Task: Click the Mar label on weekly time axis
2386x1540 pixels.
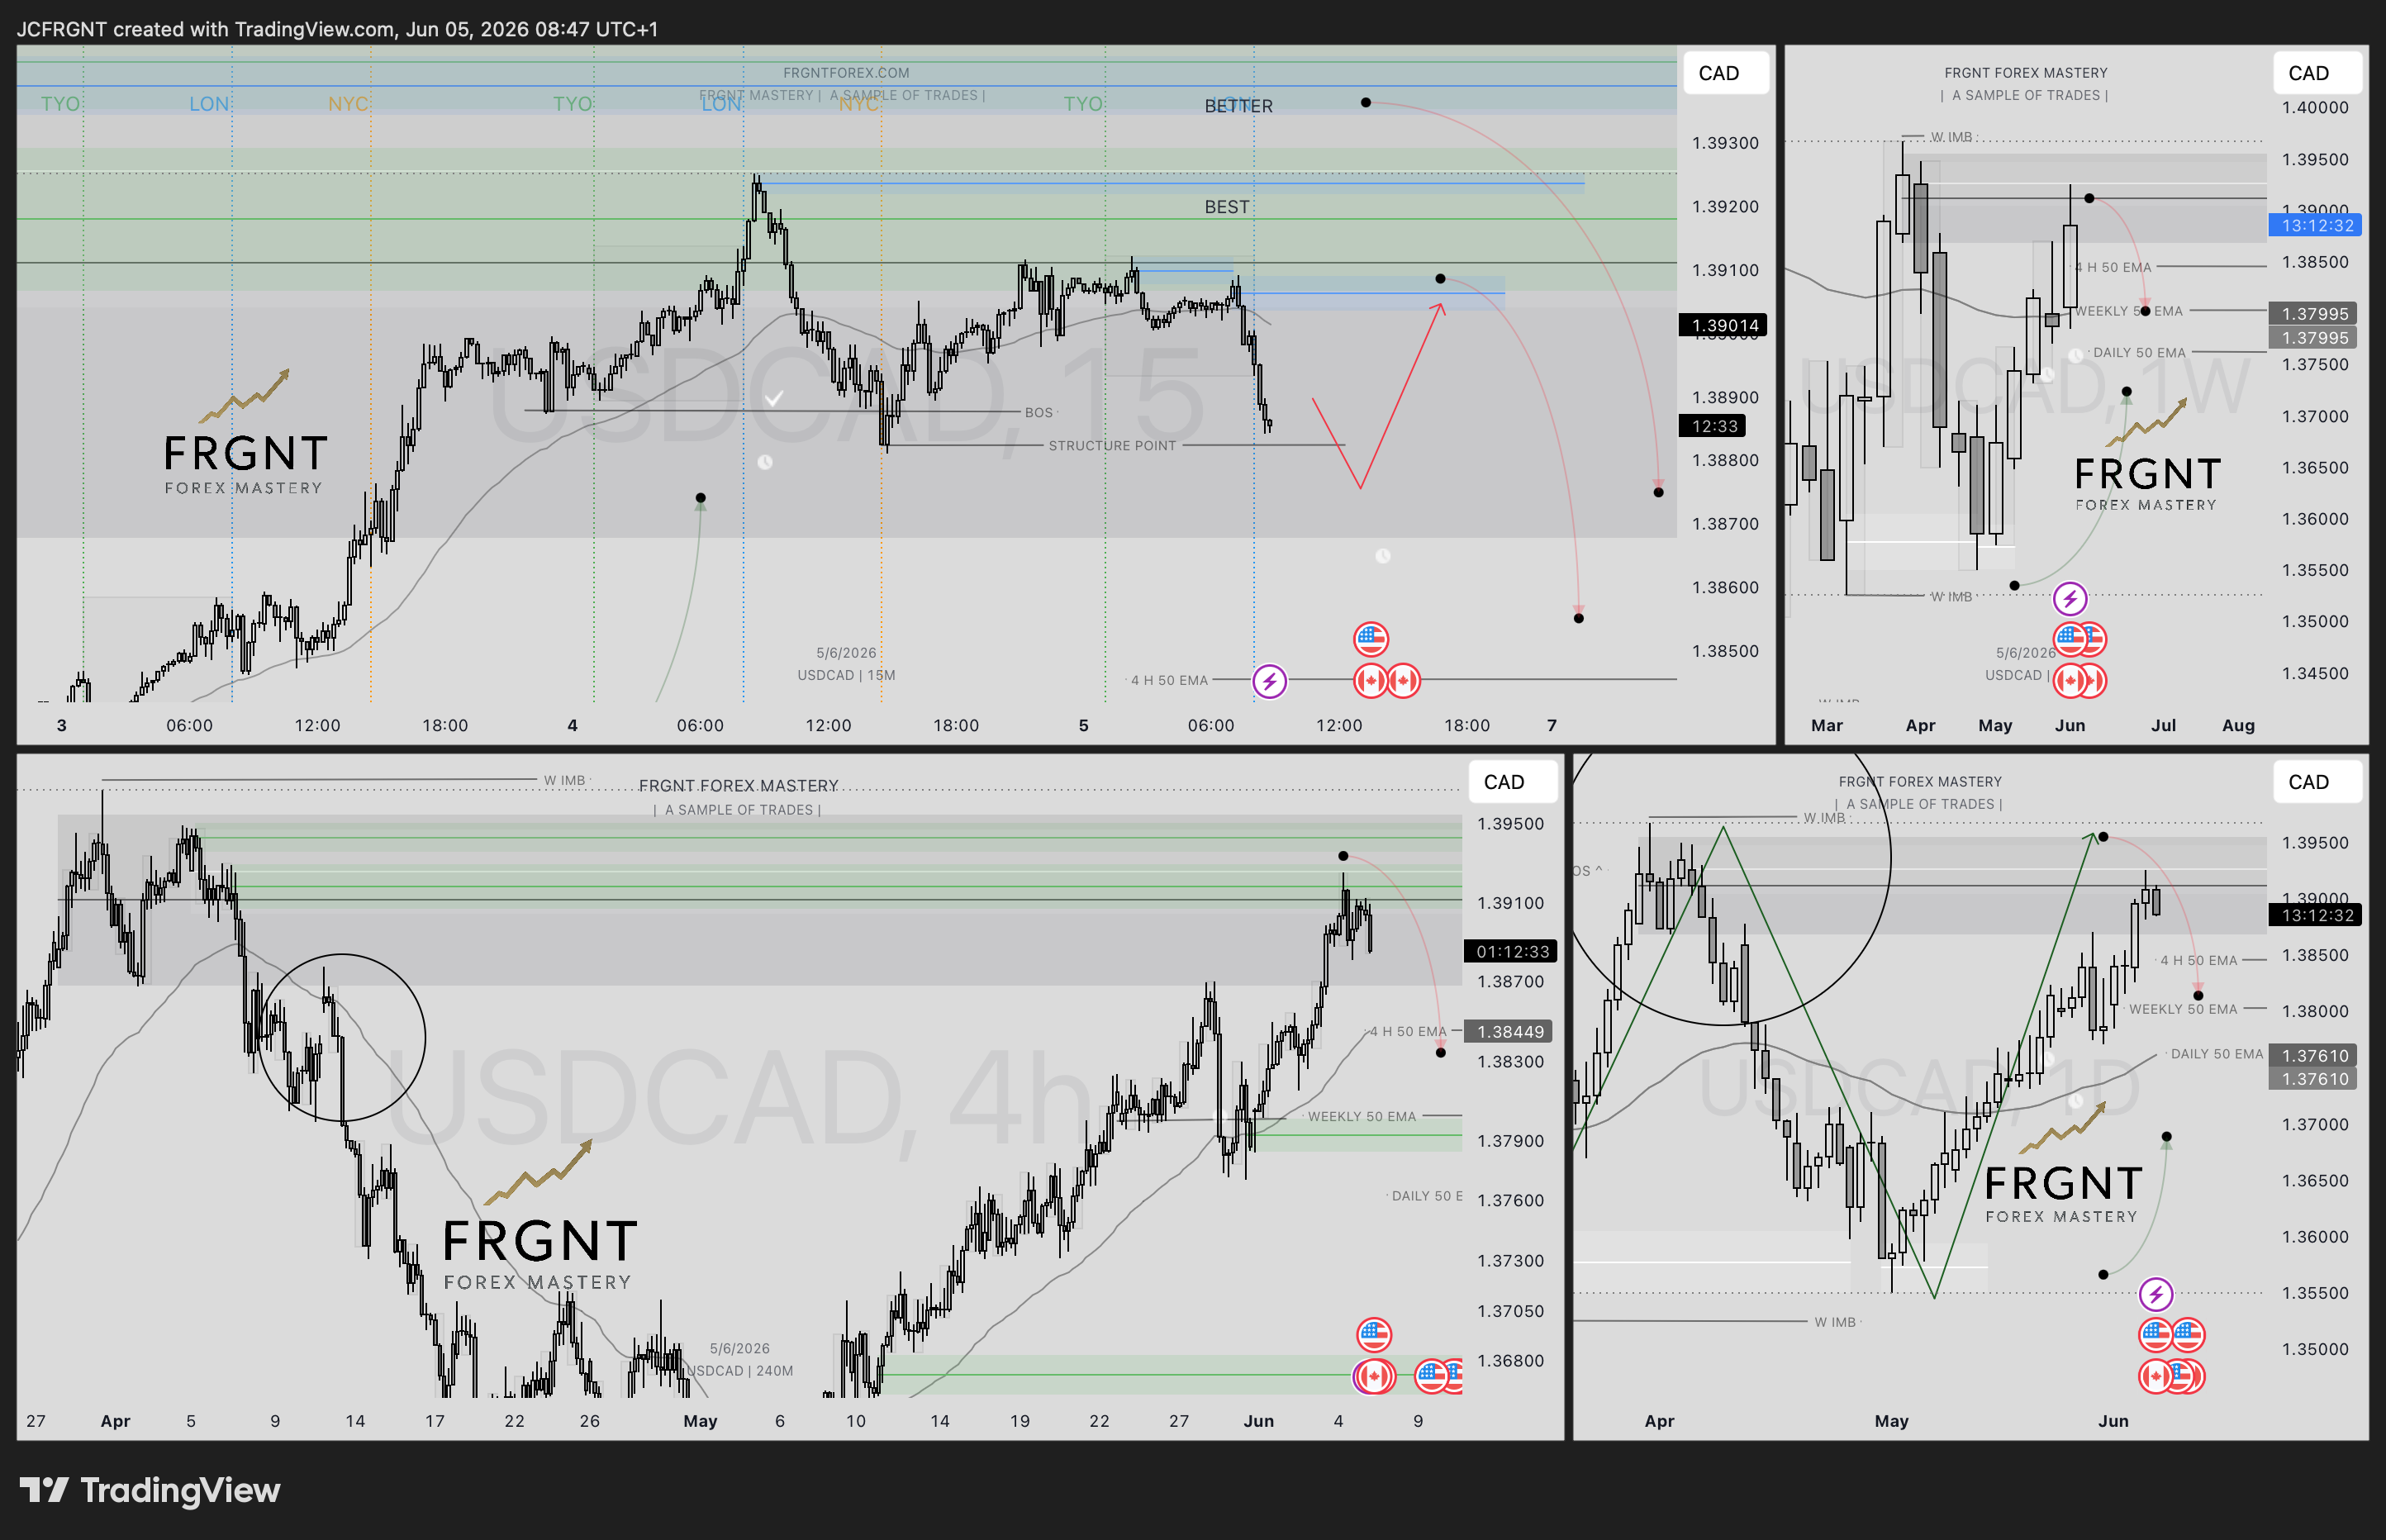Action: pyautogui.click(x=1826, y=726)
